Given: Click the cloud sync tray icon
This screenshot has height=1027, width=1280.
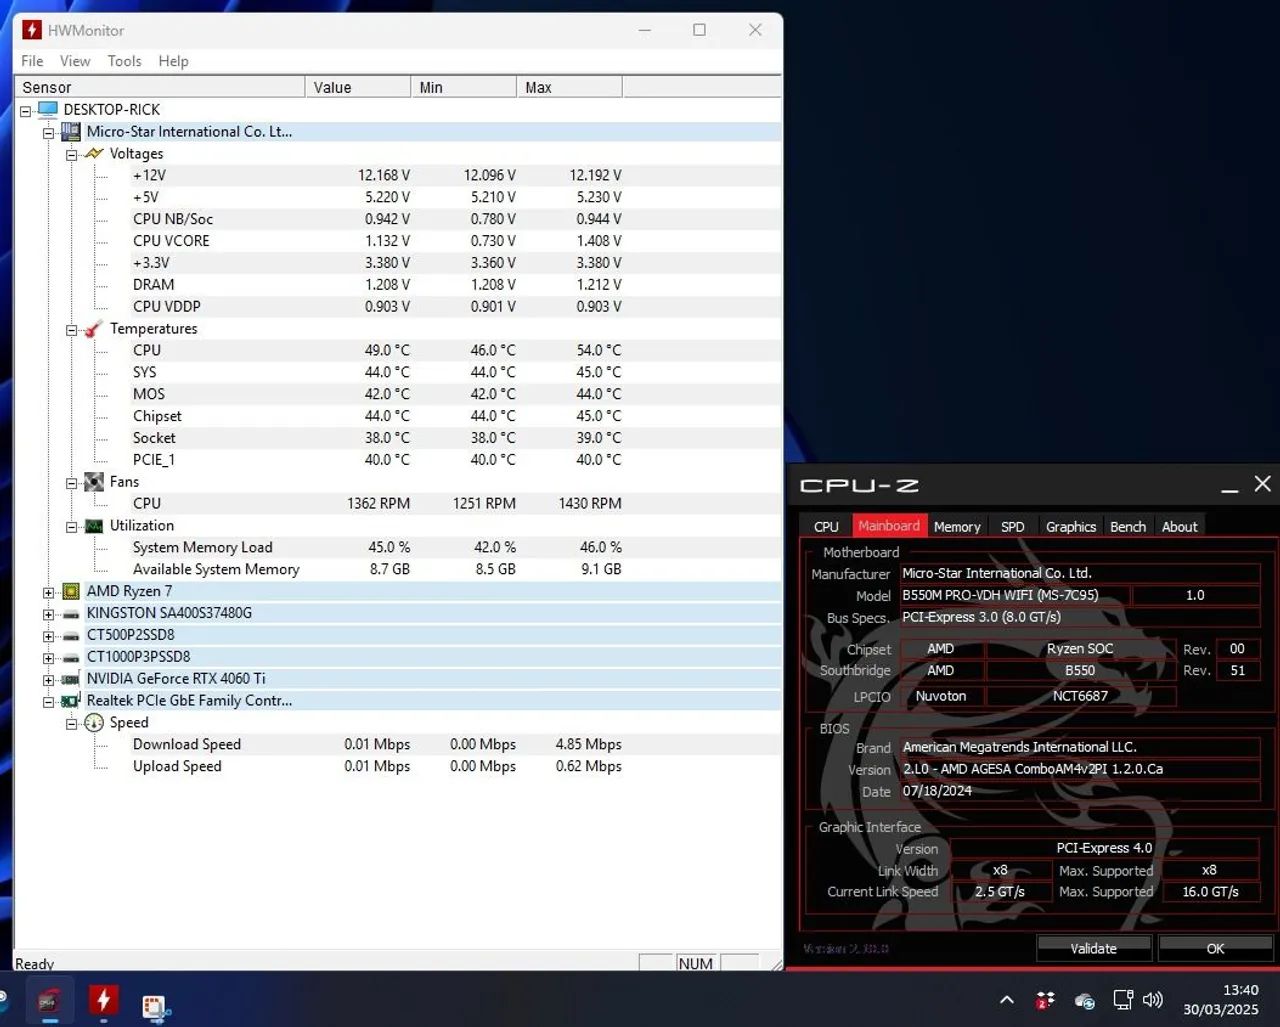Looking at the screenshot, I should click(1084, 1000).
